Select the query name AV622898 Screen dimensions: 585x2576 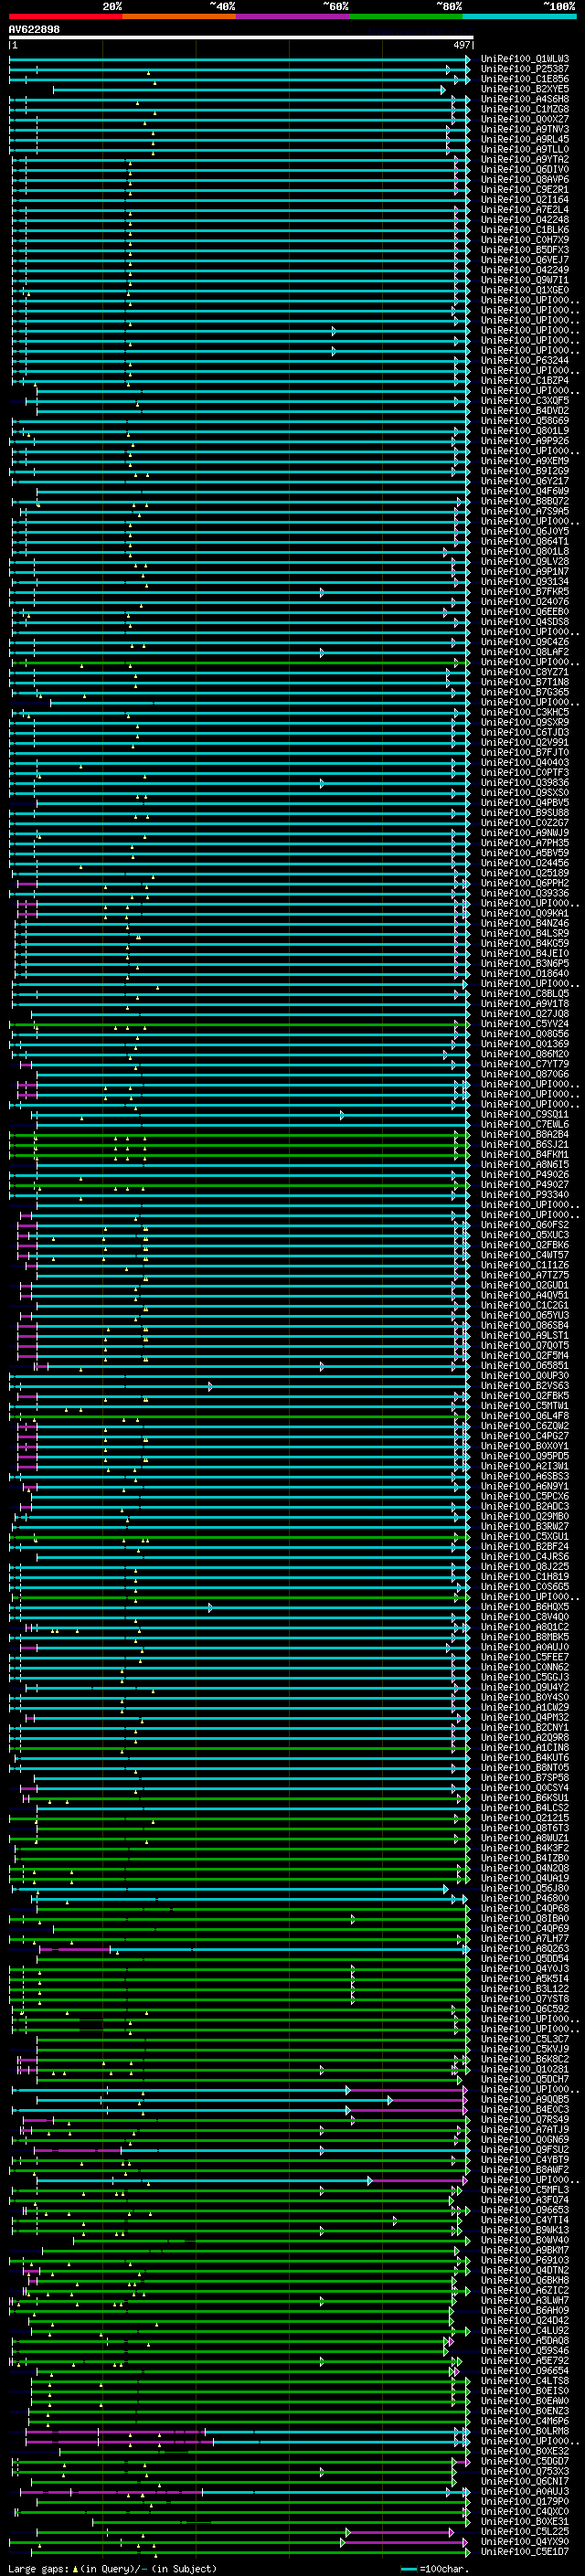click(x=34, y=30)
